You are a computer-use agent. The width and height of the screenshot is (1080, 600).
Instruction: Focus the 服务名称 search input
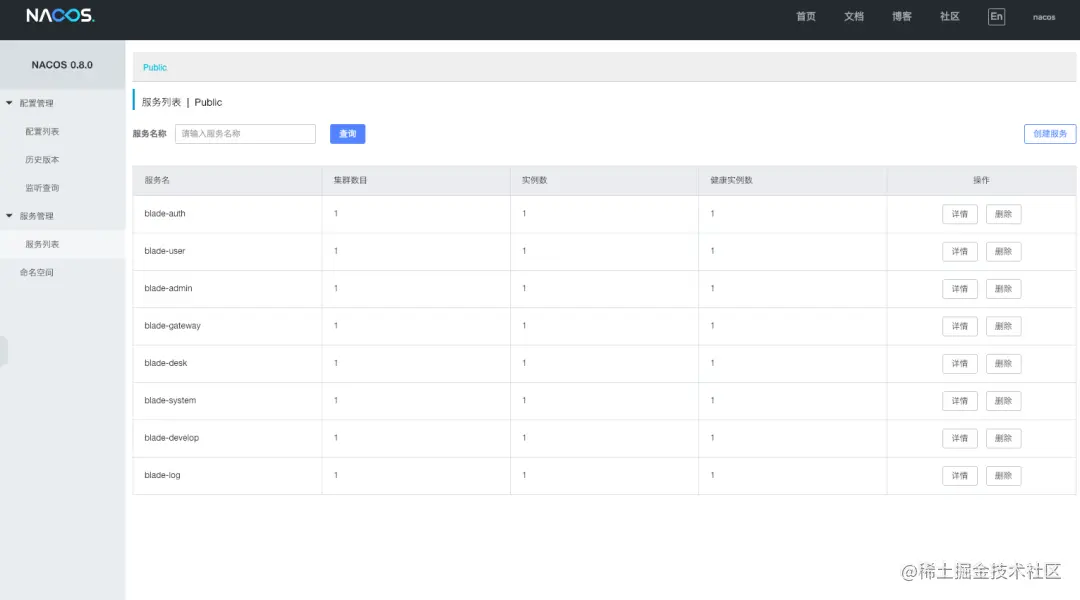[245, 134]
